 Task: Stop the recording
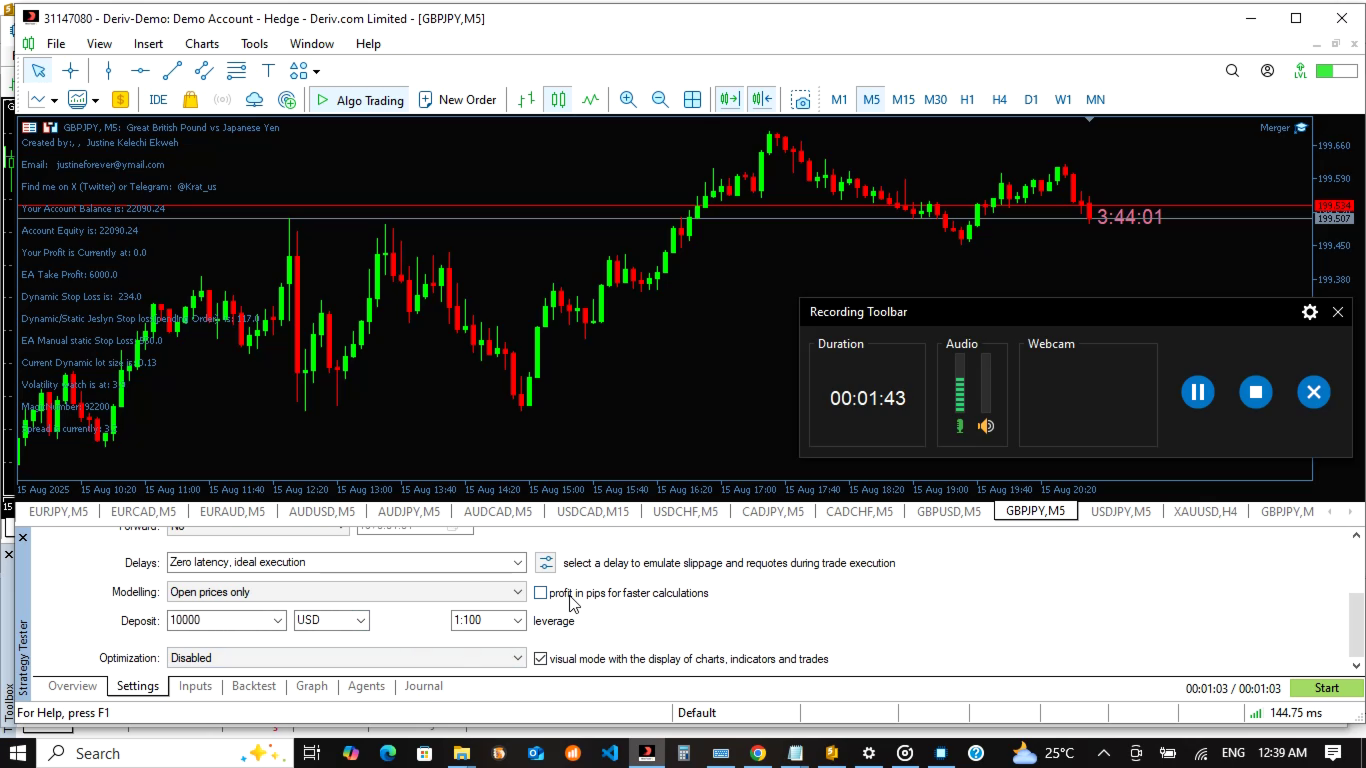[x=1255, y=392]
